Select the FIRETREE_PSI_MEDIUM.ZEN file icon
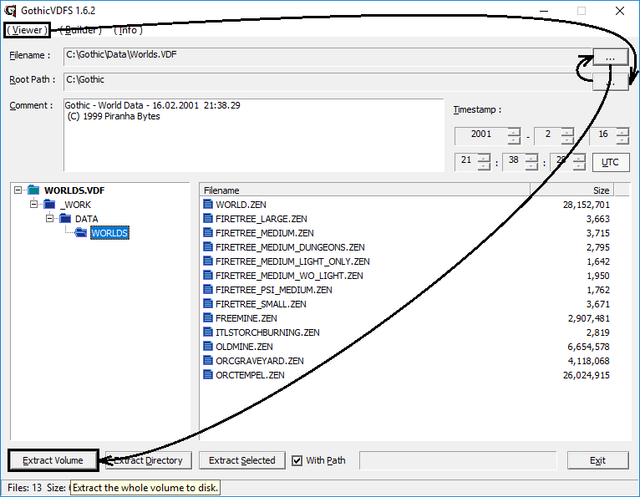The image size is (640, 497). coord(208,289)
